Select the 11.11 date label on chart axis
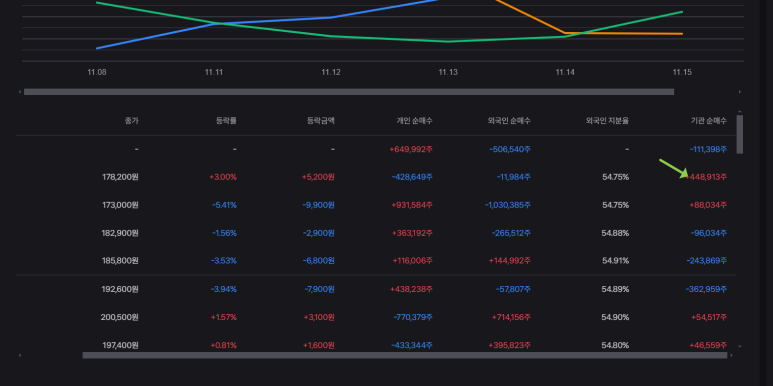This screenshot has height=386, width=773. click(214, 72)
